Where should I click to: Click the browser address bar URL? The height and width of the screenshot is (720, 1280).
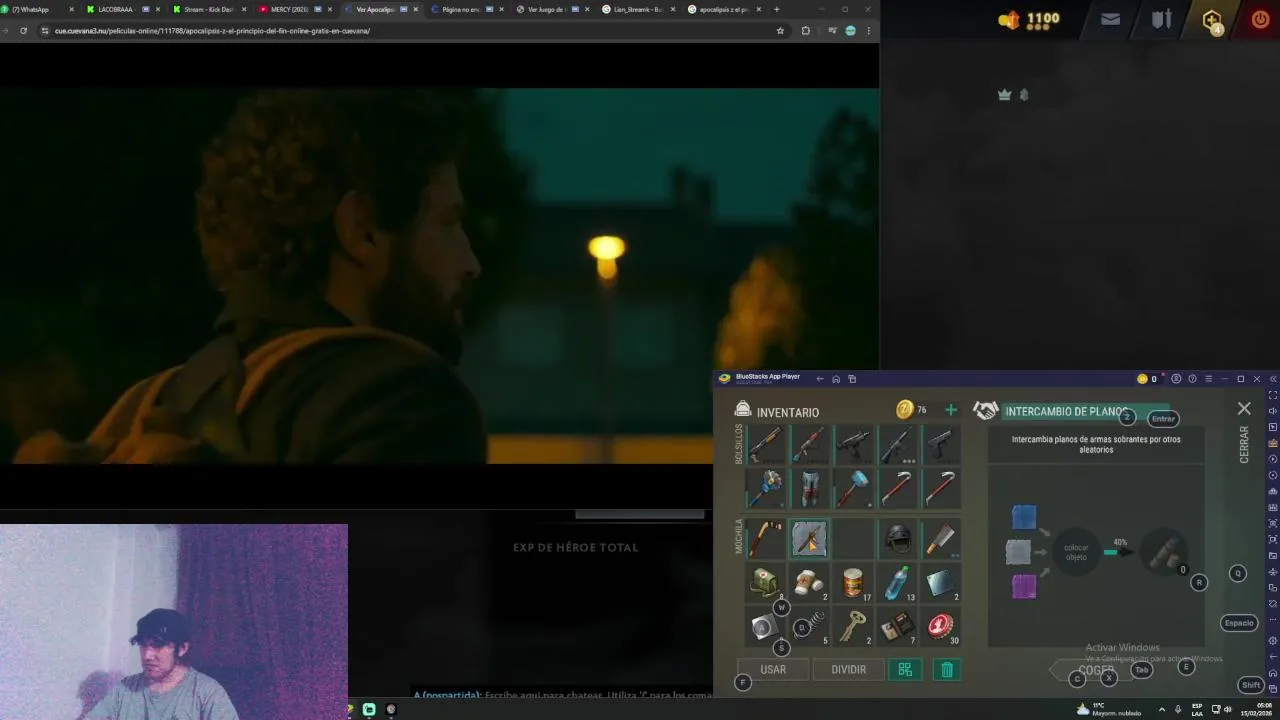(212, 31)
